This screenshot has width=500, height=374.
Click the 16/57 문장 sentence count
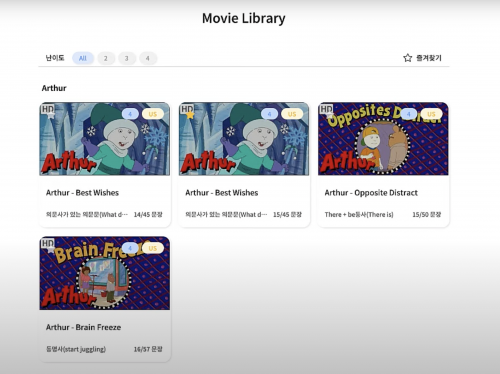148,349
